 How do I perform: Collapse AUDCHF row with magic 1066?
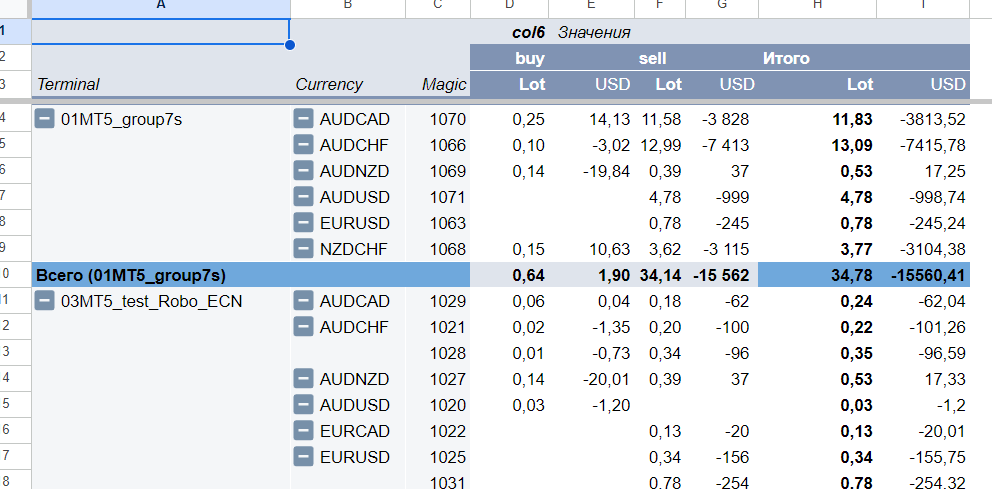pyautogui.click(x=304, y=145)
